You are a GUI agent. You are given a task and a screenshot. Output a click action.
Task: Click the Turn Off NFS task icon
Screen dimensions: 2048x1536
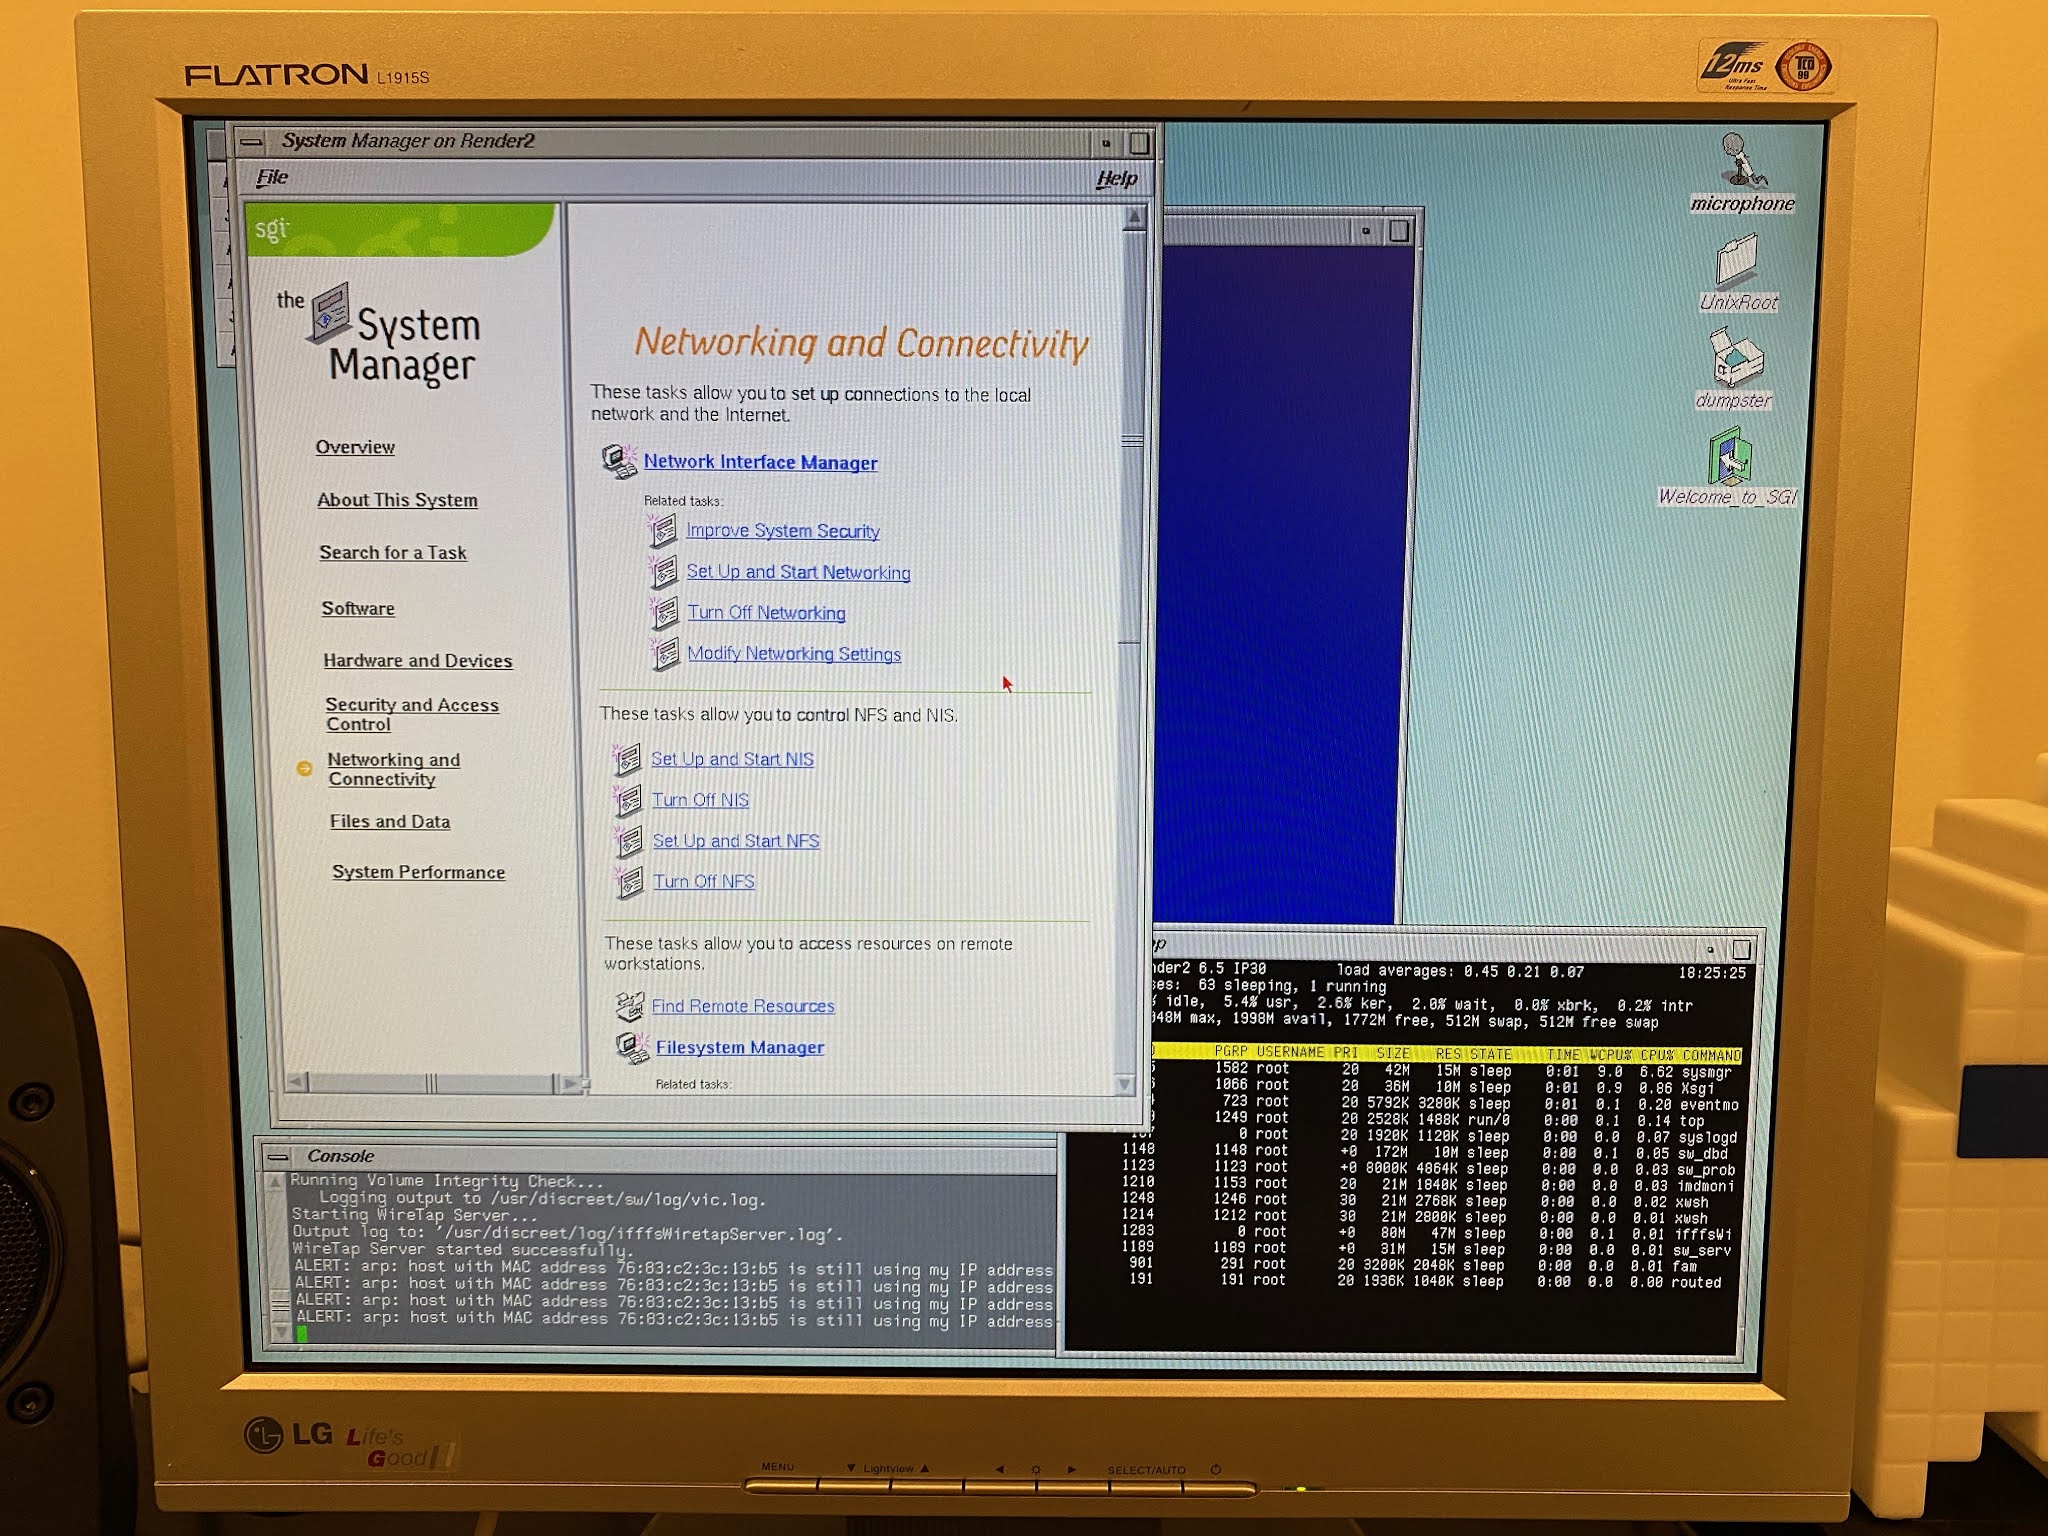click(x=629, y=882)
